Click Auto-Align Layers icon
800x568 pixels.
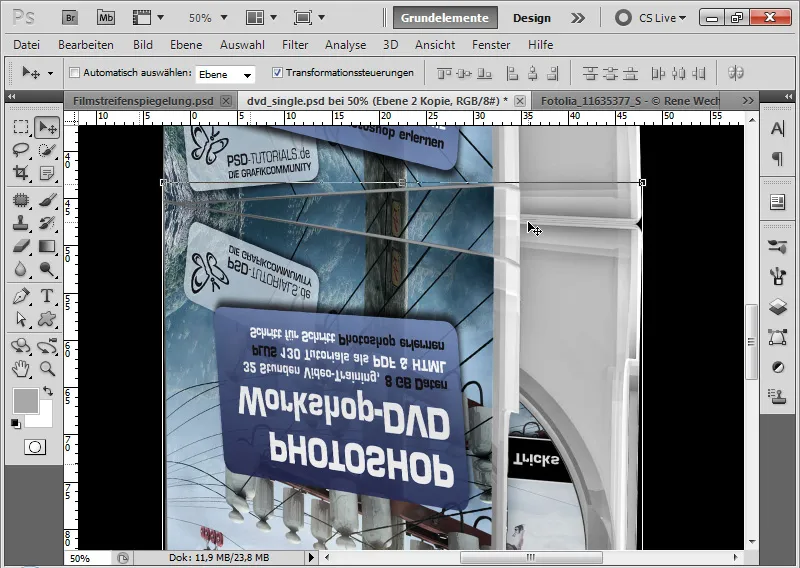click(735, 73)
